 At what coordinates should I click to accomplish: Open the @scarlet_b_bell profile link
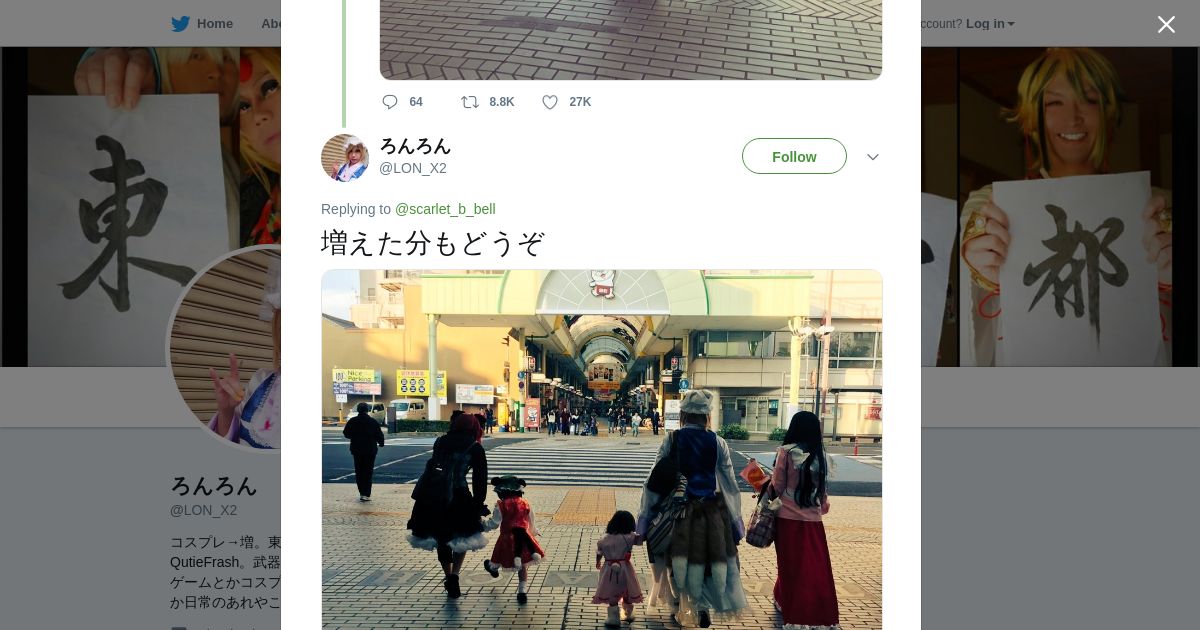pyautogui.click(x=445, y=209)
